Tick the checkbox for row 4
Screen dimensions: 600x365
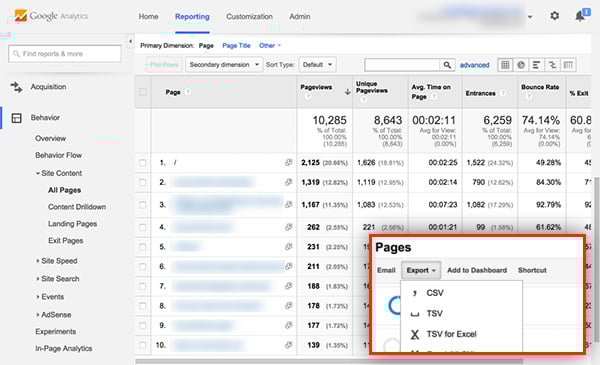point(143,227)
